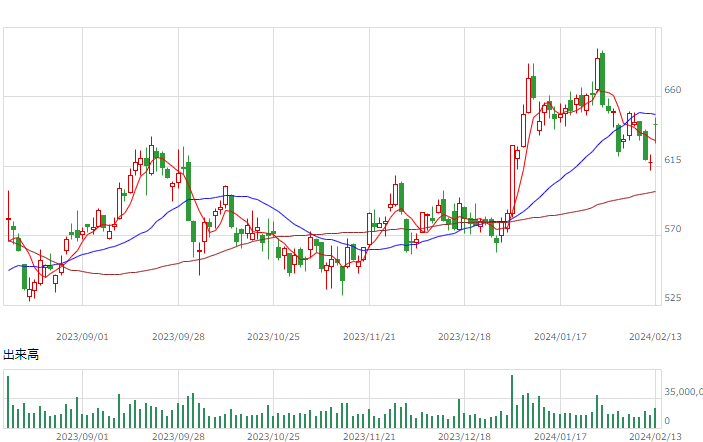Click the 出来高 volume heading
Screen dimensions: 703x442
[x=21, y=355]
